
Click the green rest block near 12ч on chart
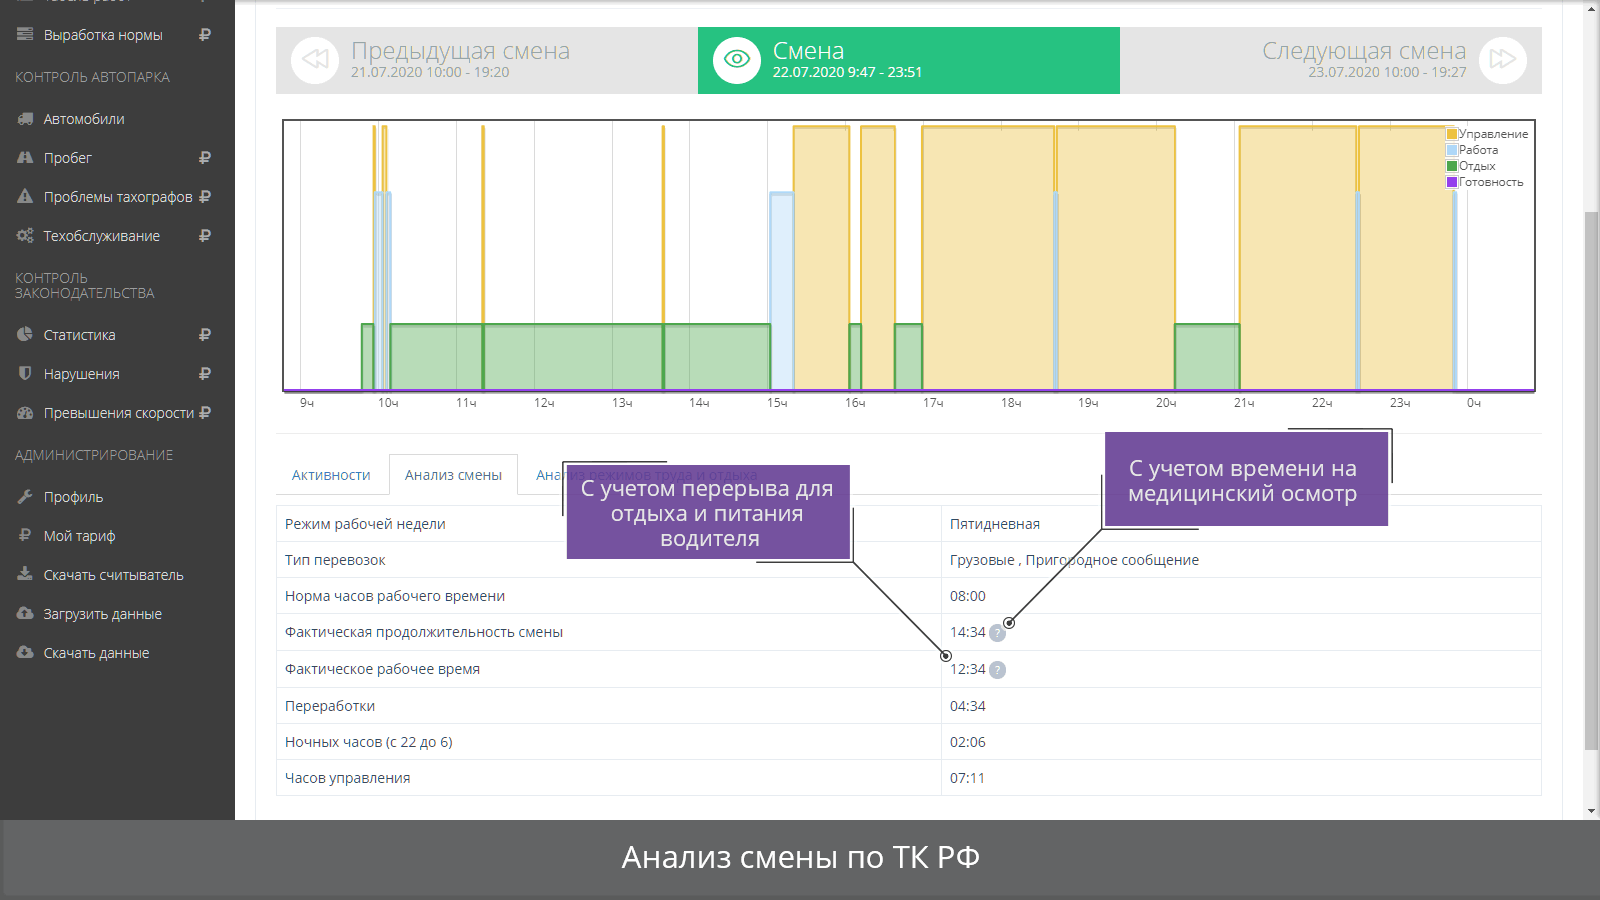(572, 357)
